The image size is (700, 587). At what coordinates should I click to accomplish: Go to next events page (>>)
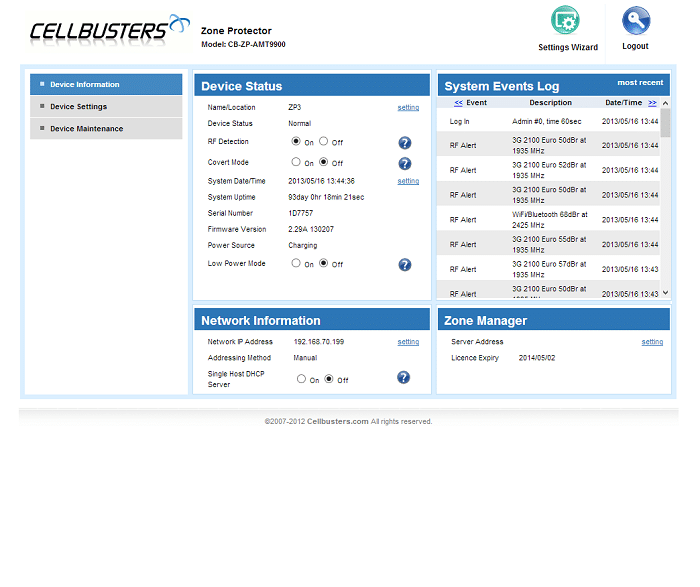click(652, 103)
